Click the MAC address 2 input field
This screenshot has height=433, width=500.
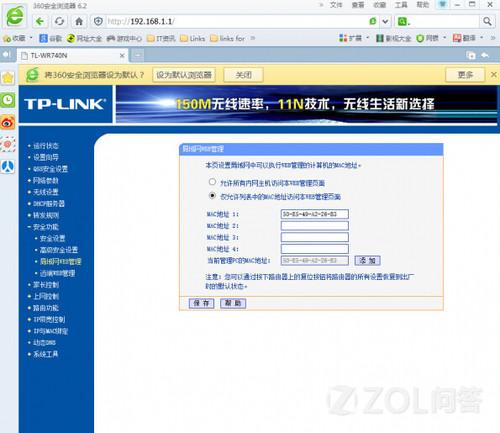click(315, 226)
